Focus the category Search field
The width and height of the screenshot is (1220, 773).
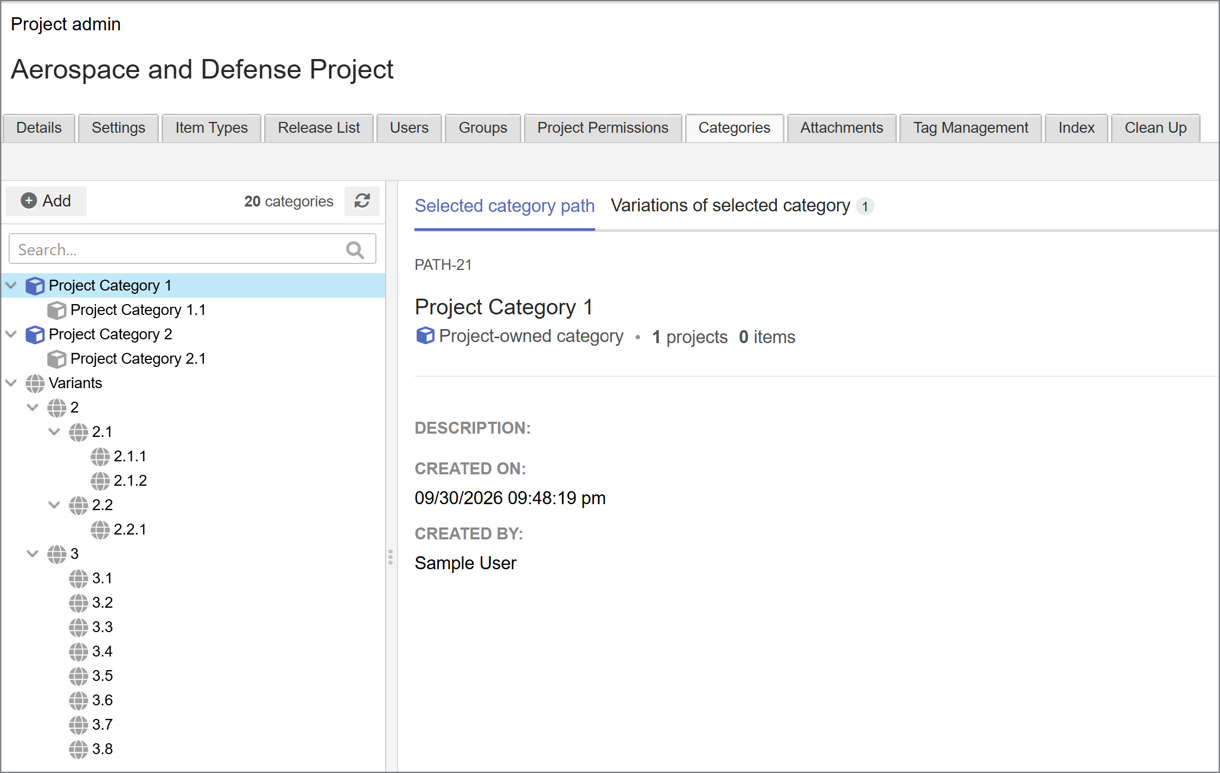tap(193, 249)
